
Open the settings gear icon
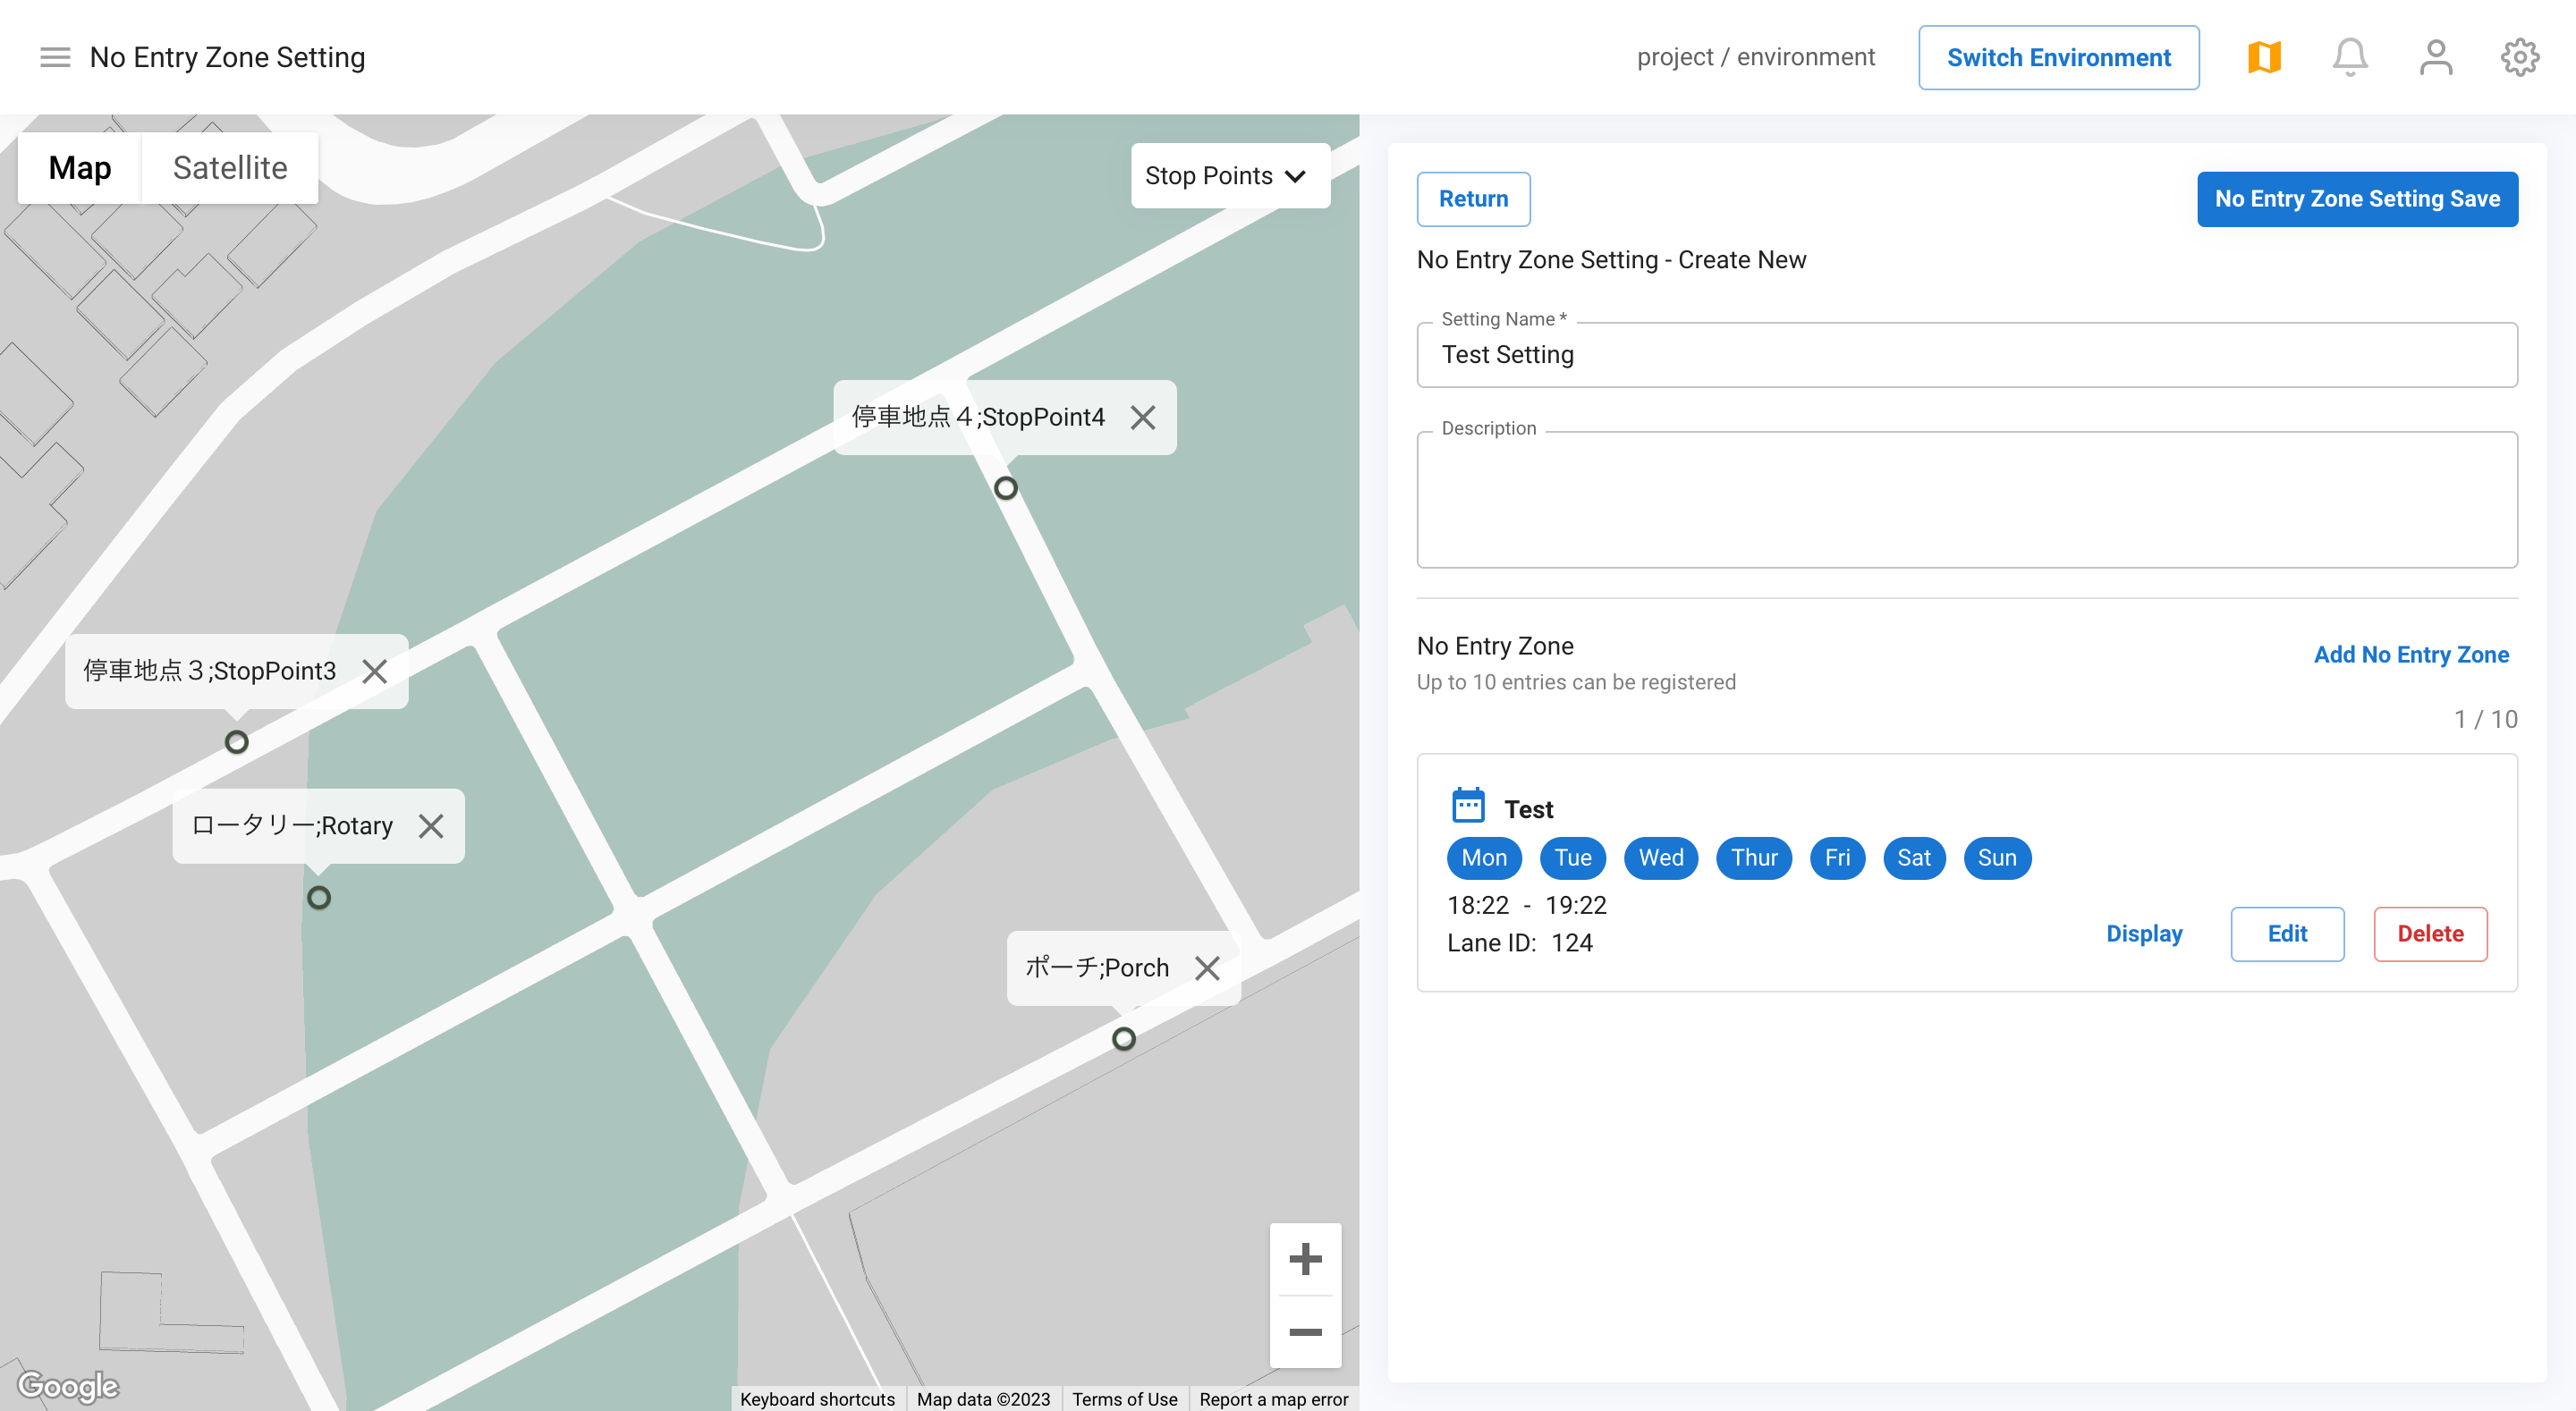tap(2520, 57)
